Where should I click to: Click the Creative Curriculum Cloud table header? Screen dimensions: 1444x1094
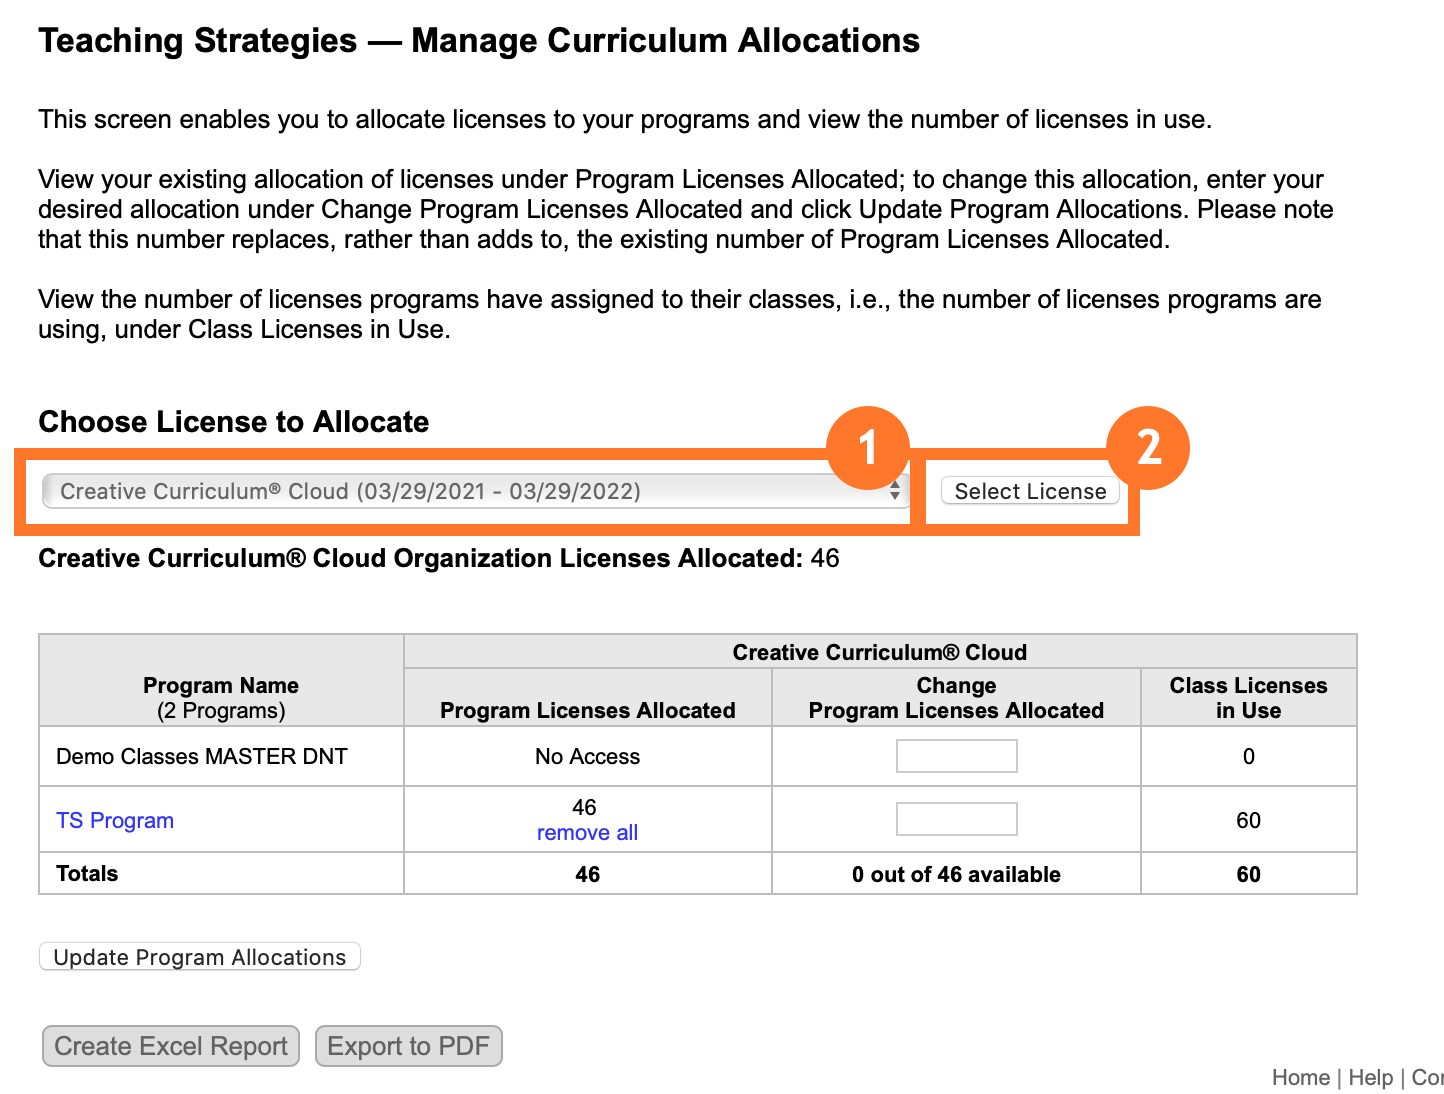(x=879, y=651)
